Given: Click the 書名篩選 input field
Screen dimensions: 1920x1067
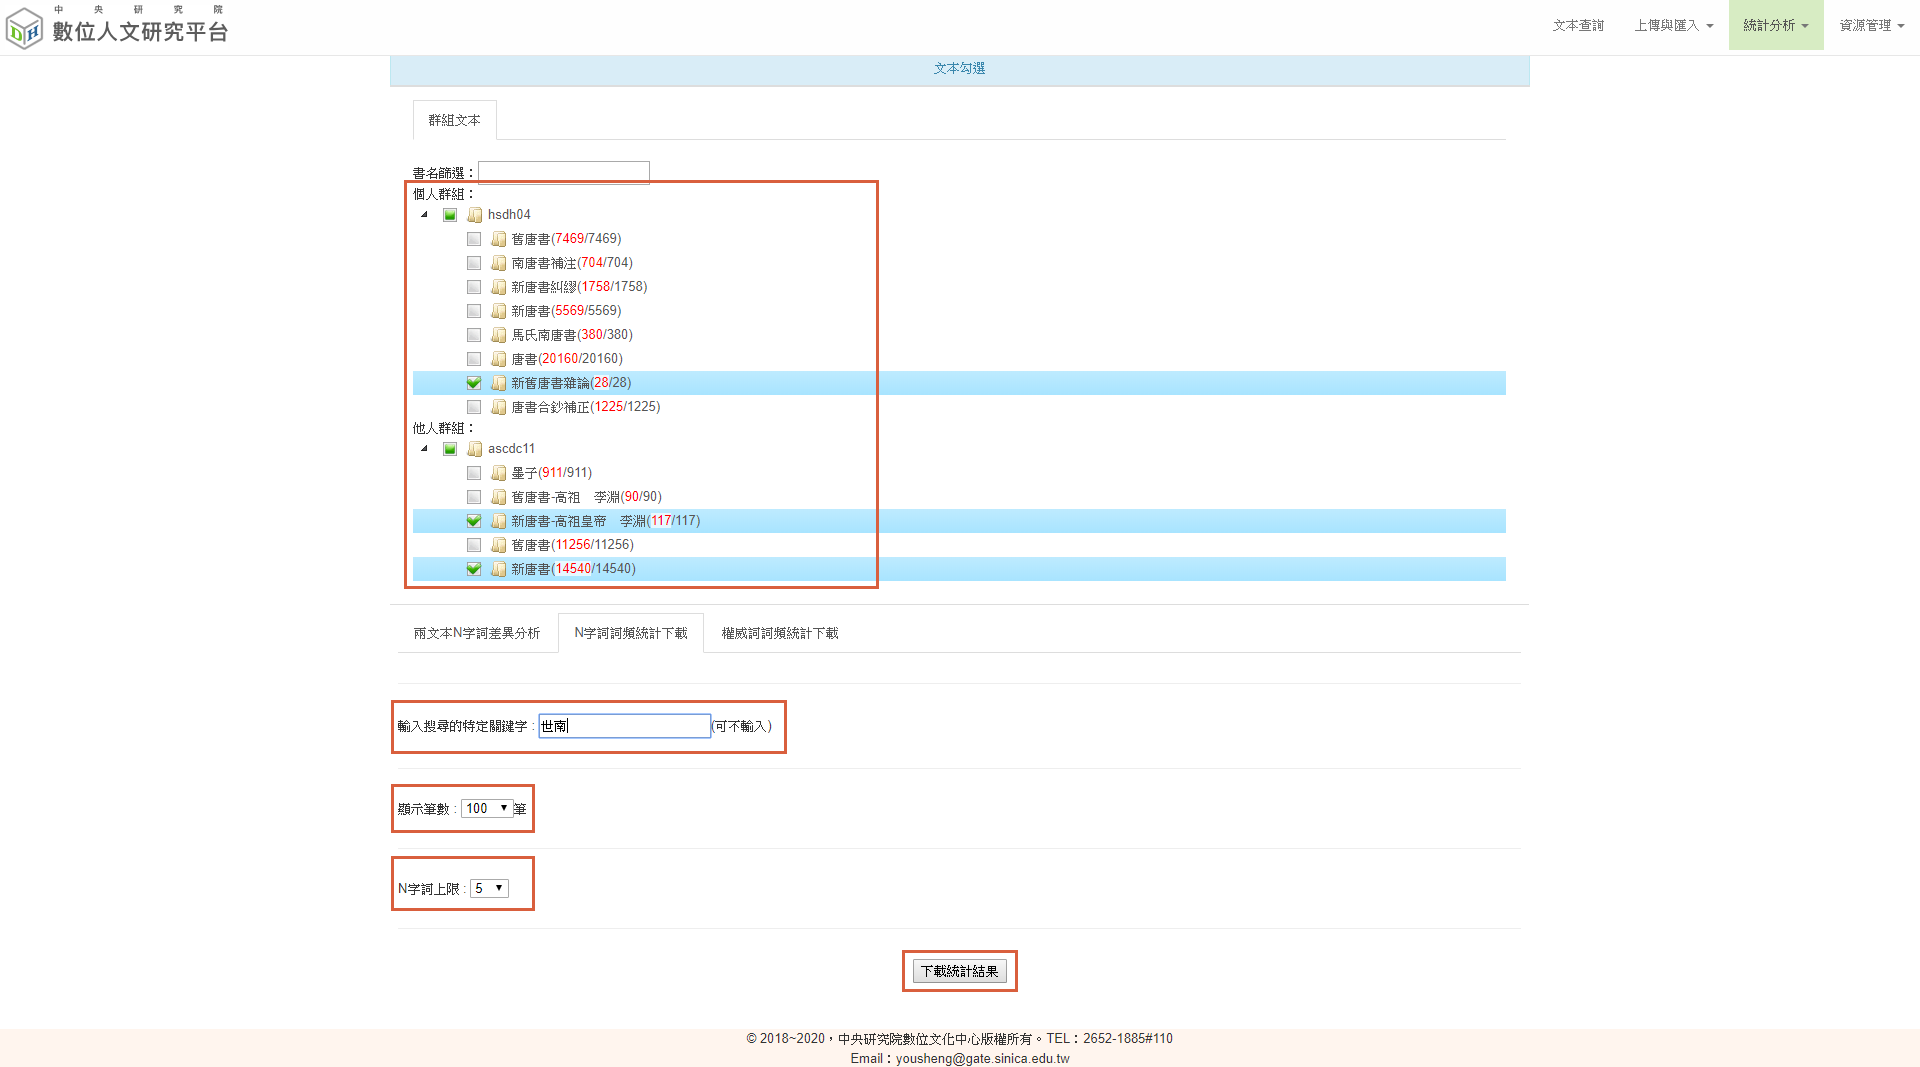Looking at the screenshot, I should [564, 173].
